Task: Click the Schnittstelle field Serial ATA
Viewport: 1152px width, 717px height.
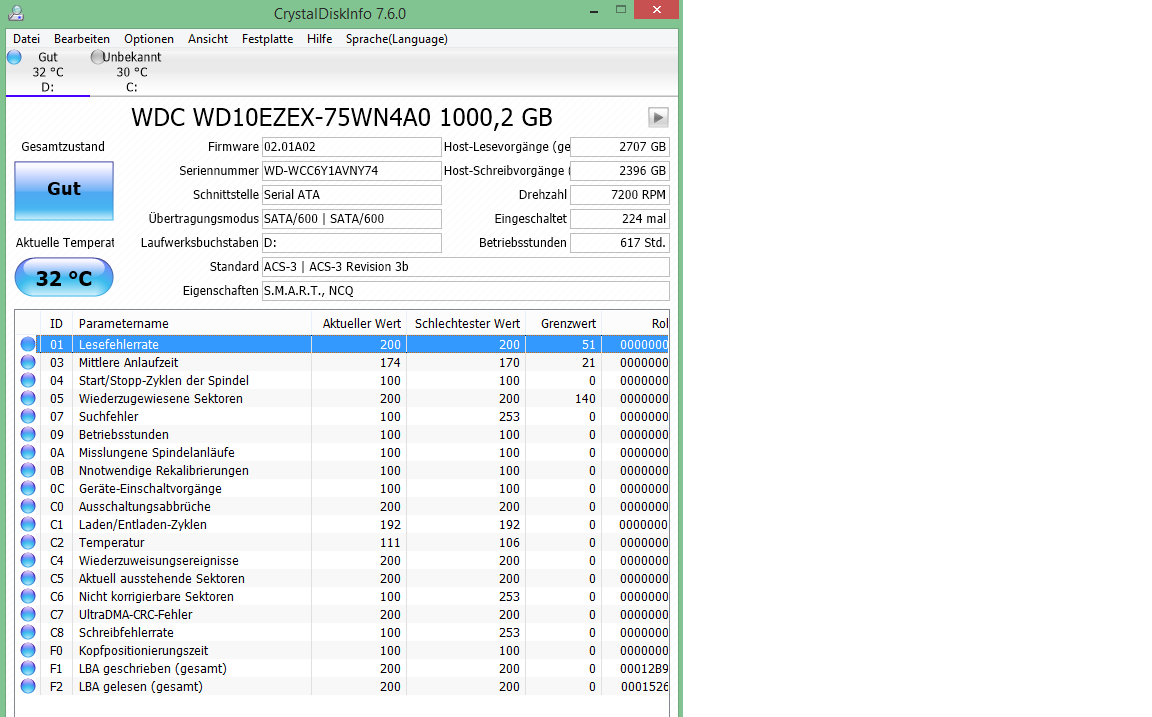Action: pyautogui.click(x=351, y=195)
